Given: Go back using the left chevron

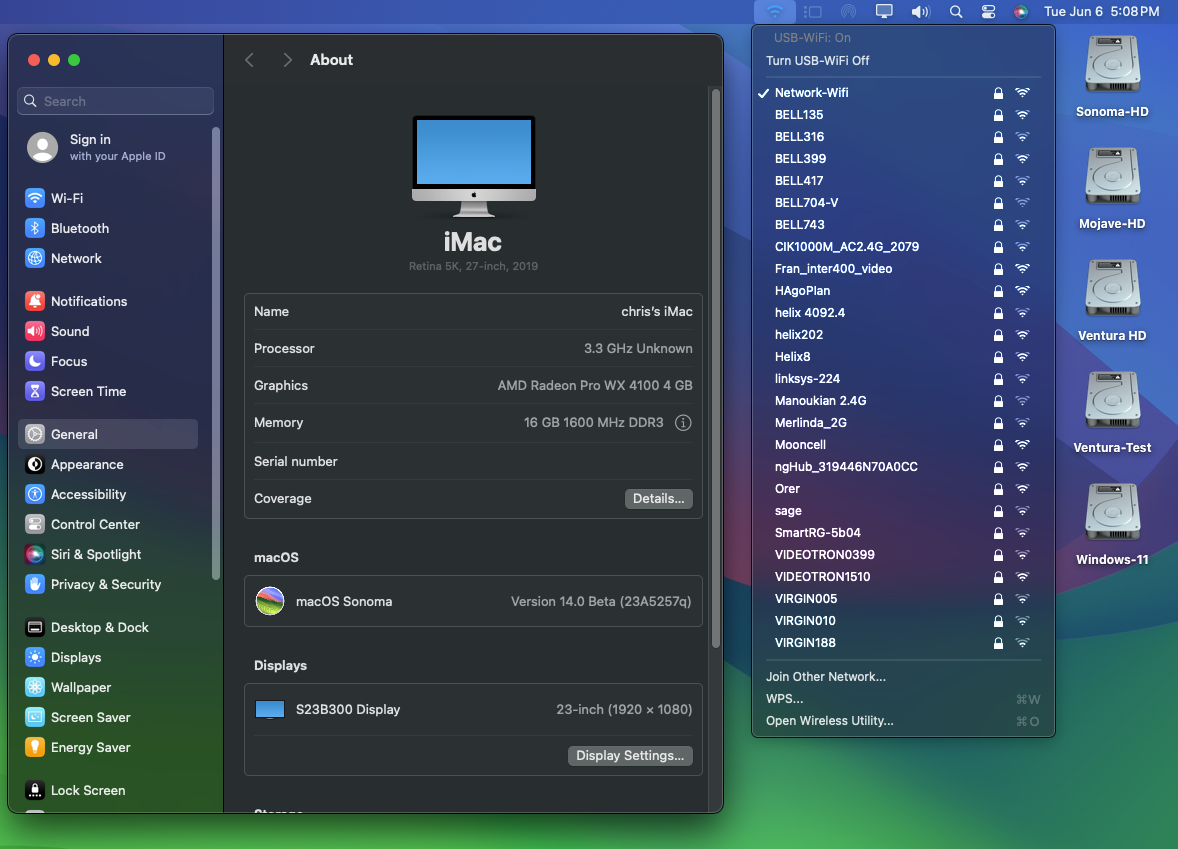Looking at the screenshot, I should click(x=250, y=60).
